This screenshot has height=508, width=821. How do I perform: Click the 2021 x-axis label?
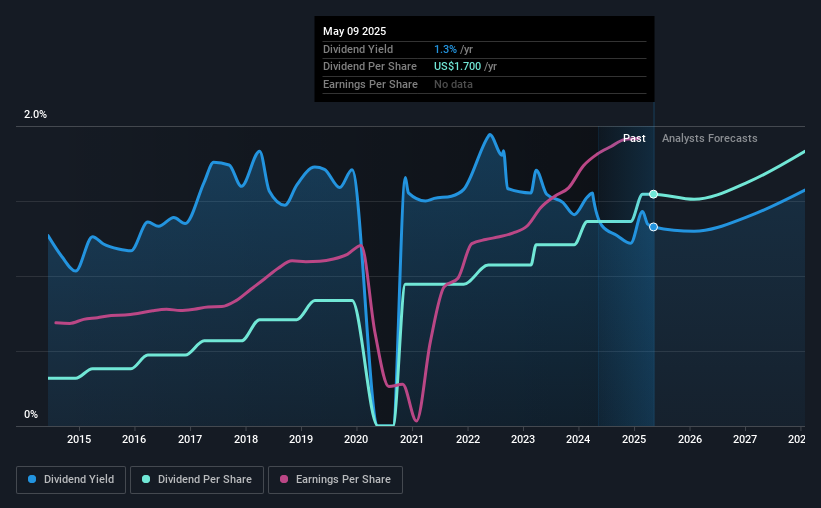[x=412, y=439]
